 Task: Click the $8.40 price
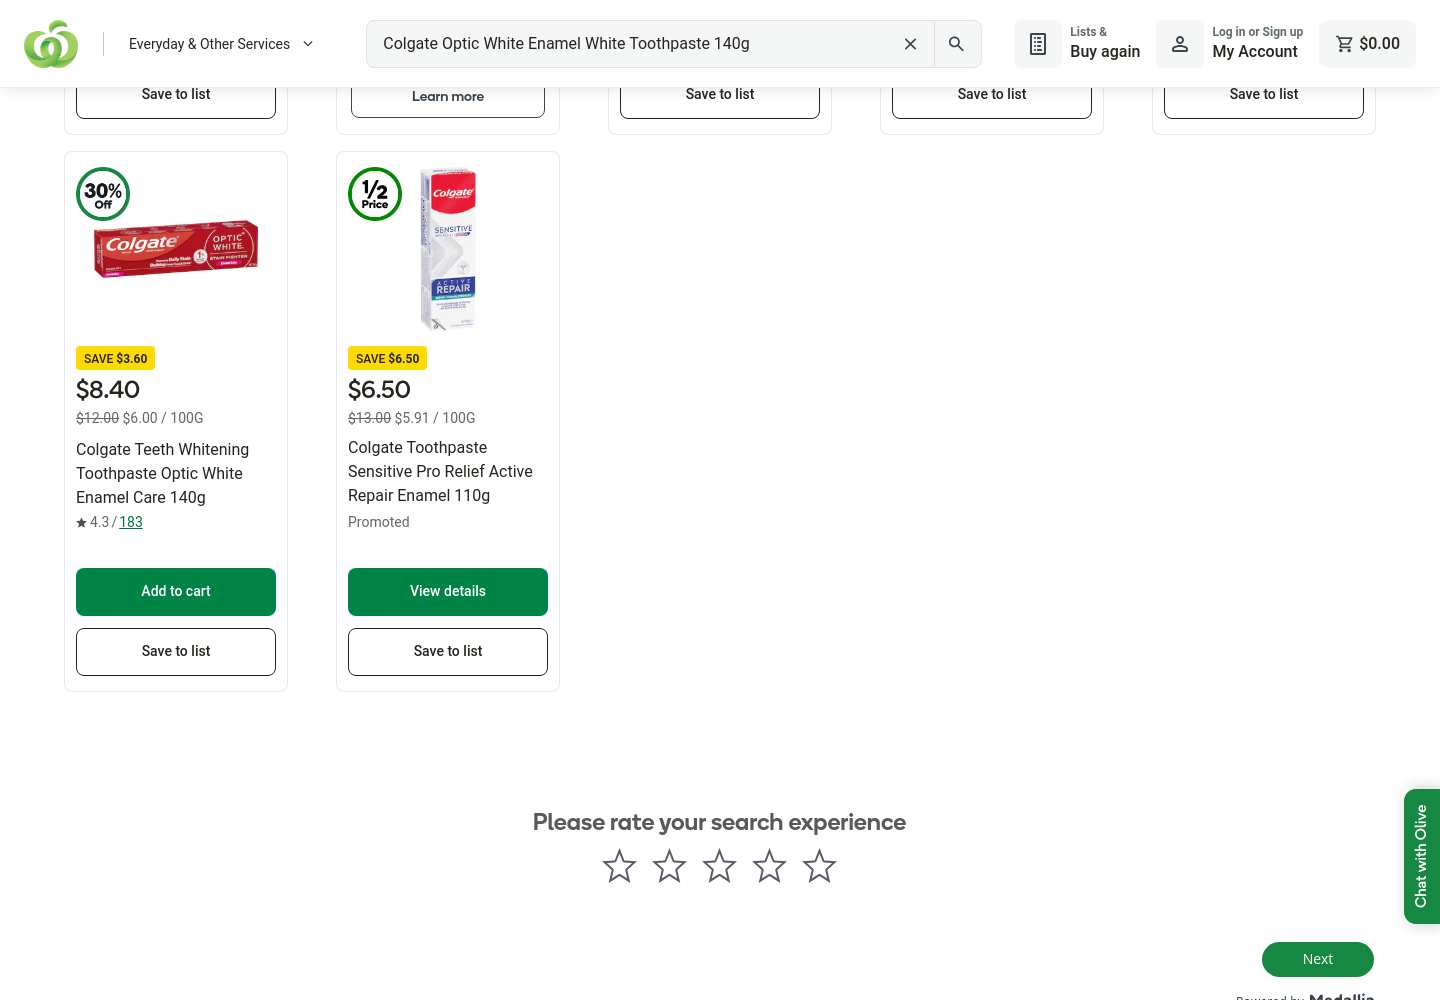pos(108,390)
